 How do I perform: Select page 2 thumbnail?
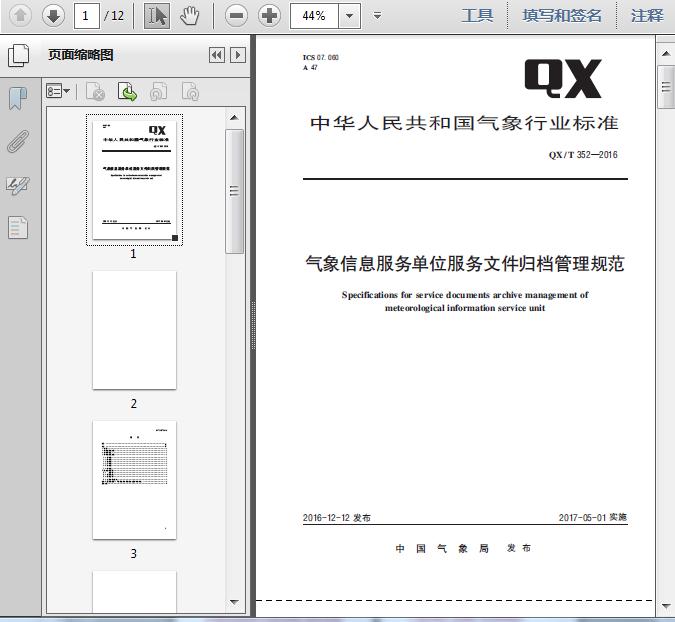[134, 330]
